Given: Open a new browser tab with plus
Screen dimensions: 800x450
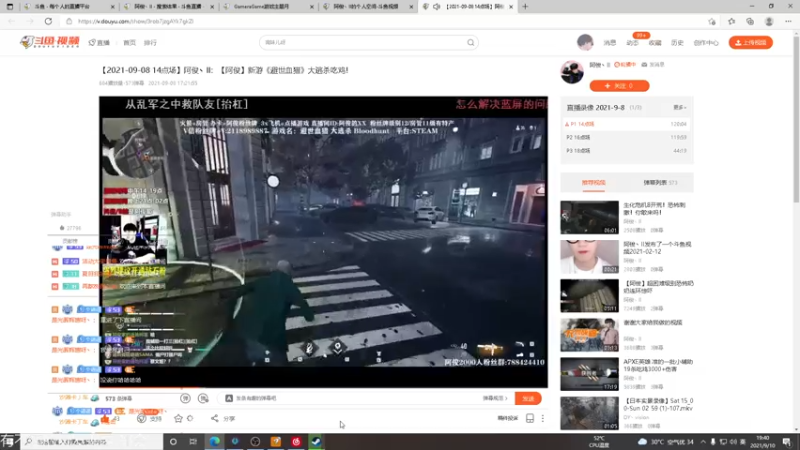Looking at the screenshot, I should 525,7.
